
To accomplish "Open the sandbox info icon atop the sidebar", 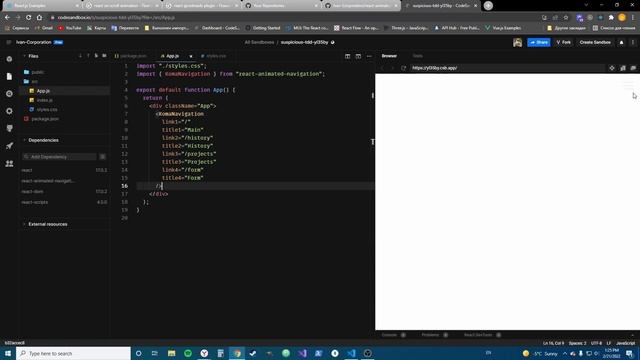I will [x=9, y=59].
